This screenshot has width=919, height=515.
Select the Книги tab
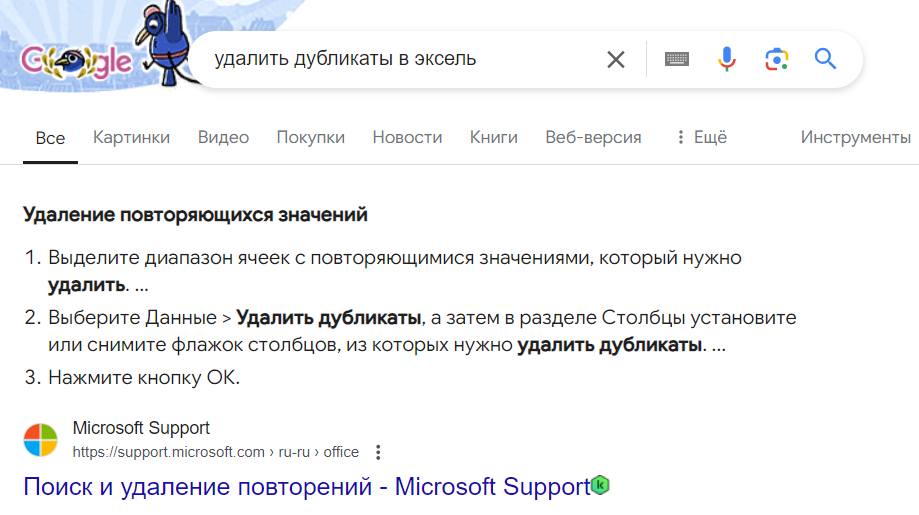tap(493, 138)
